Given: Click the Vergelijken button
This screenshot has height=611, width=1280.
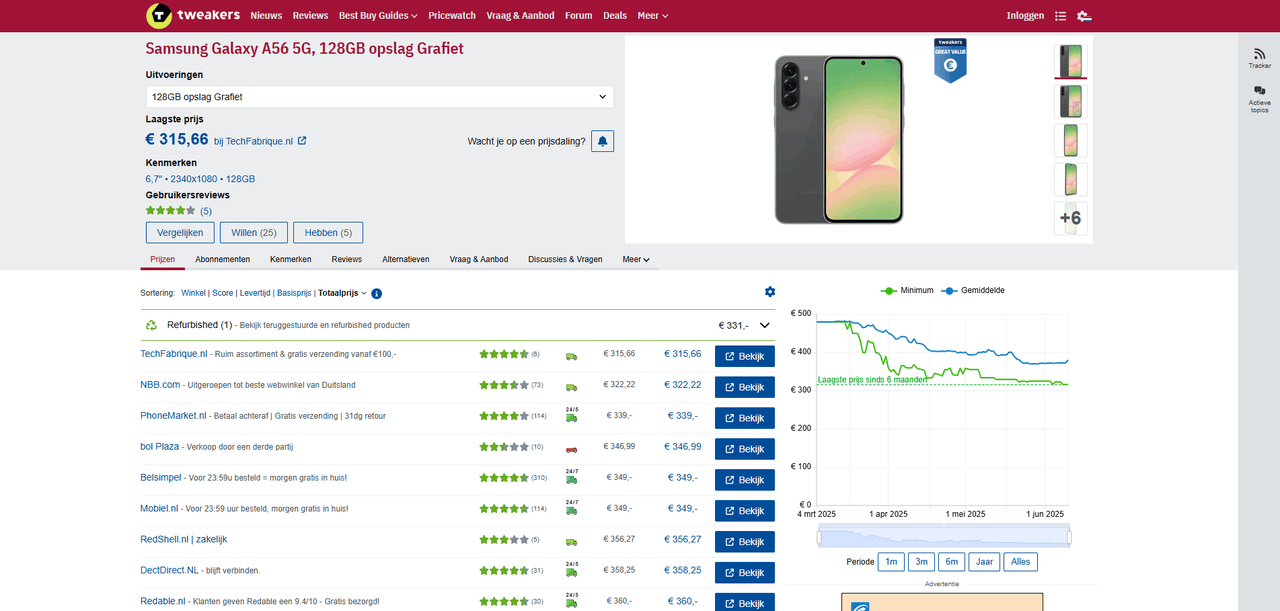Looking at the screenshot, I should pyautogui.click(x=180, y=232).
